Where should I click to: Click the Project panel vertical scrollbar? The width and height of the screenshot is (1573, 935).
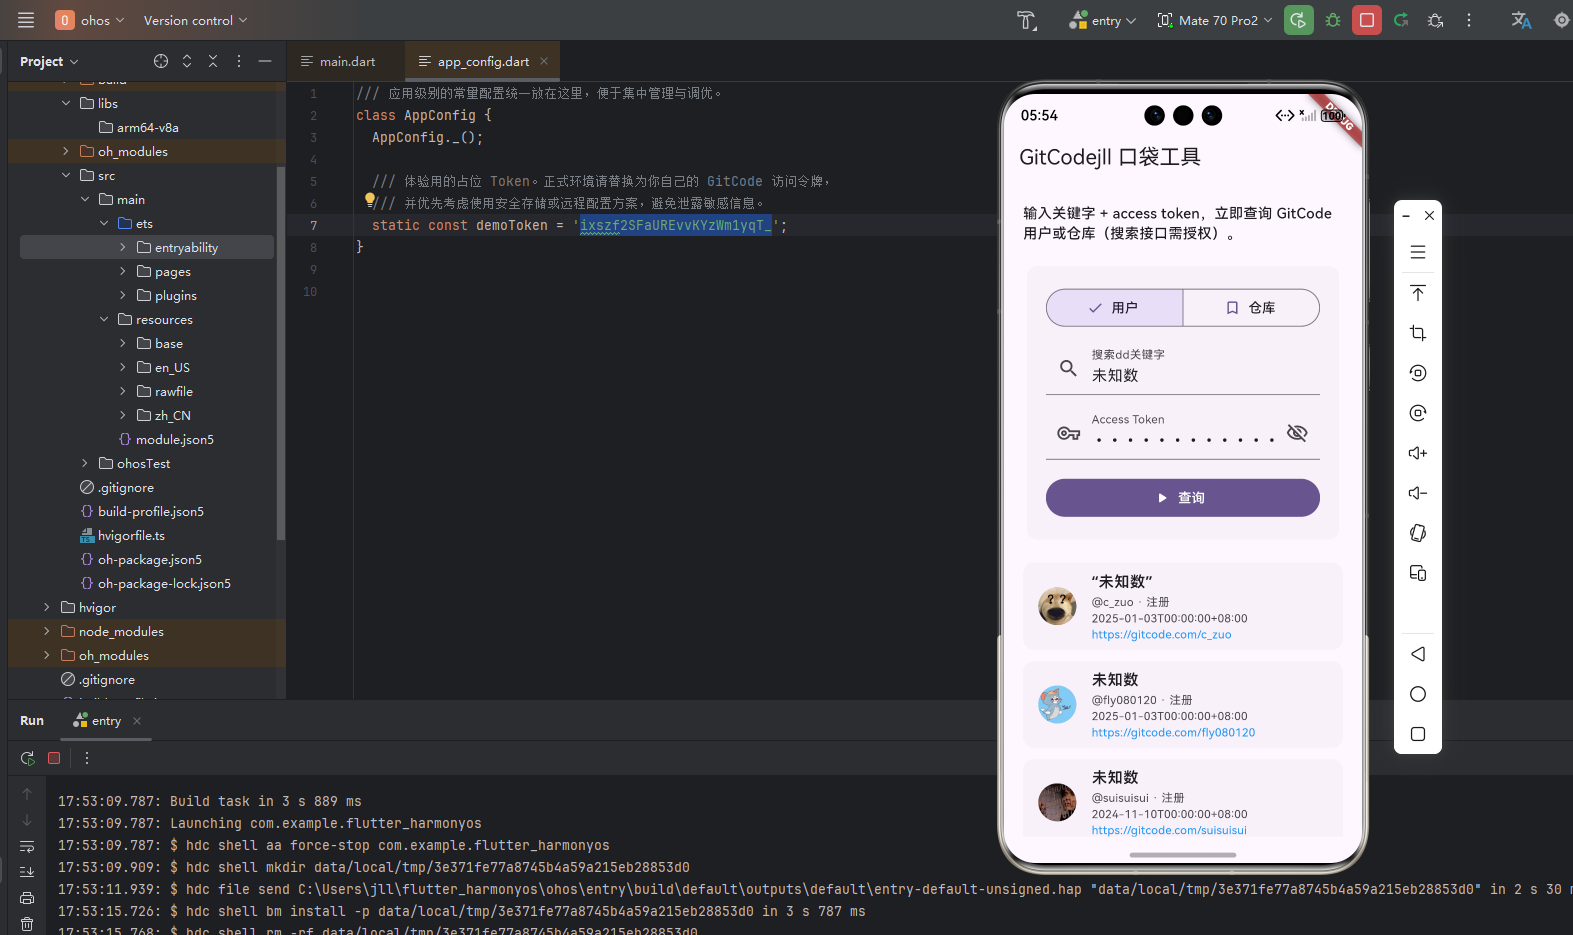[281, 355]
